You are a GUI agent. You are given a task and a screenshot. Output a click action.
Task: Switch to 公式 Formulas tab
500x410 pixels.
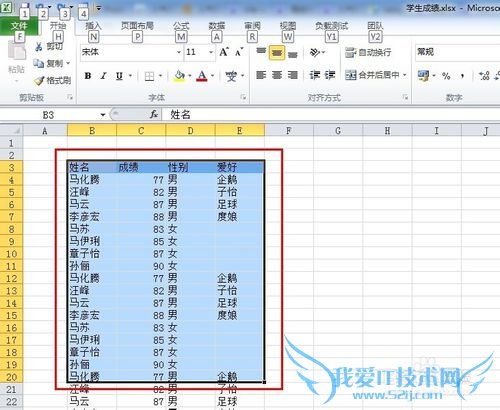tap(181, 26)
